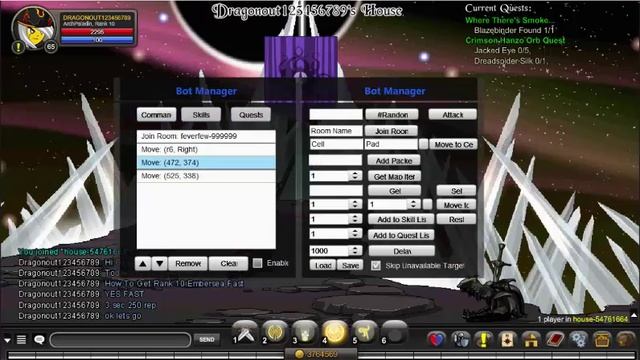
Task: Focus the Pad input field
Action: (391, 144)
